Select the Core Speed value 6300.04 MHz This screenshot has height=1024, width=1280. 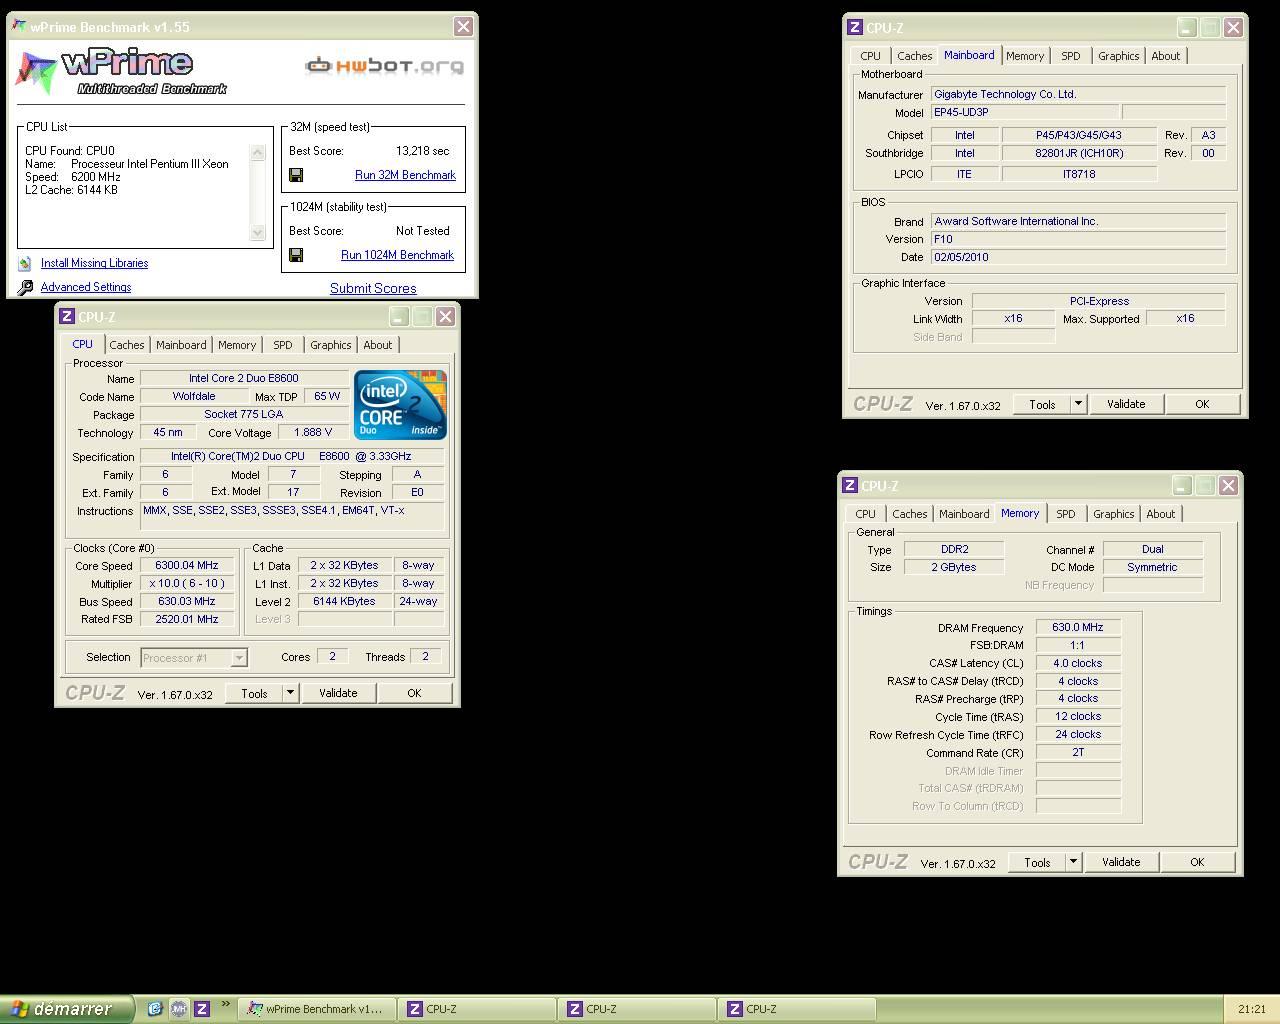click(x=187, y=566)
